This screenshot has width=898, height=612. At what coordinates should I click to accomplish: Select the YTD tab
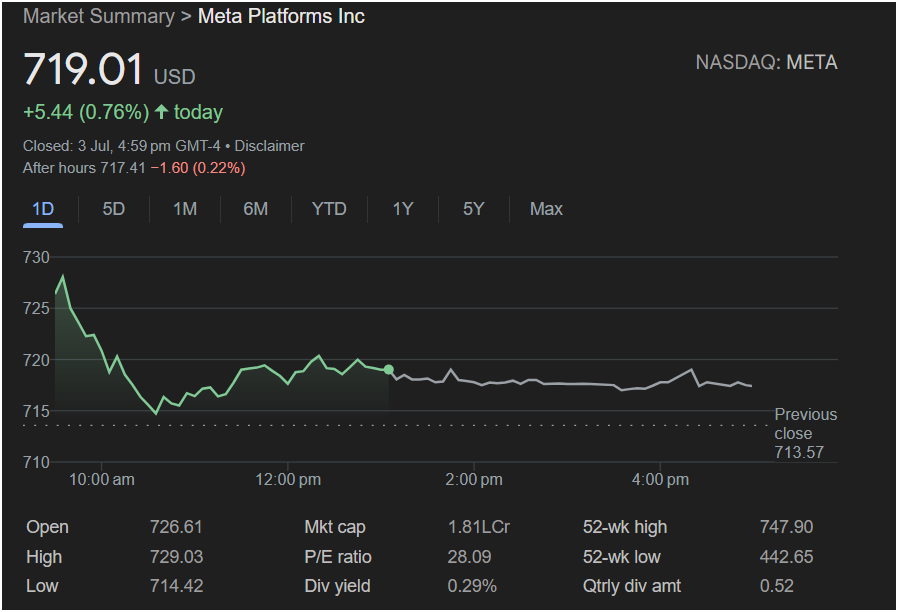pyautogui.click(x=329, y=209)
